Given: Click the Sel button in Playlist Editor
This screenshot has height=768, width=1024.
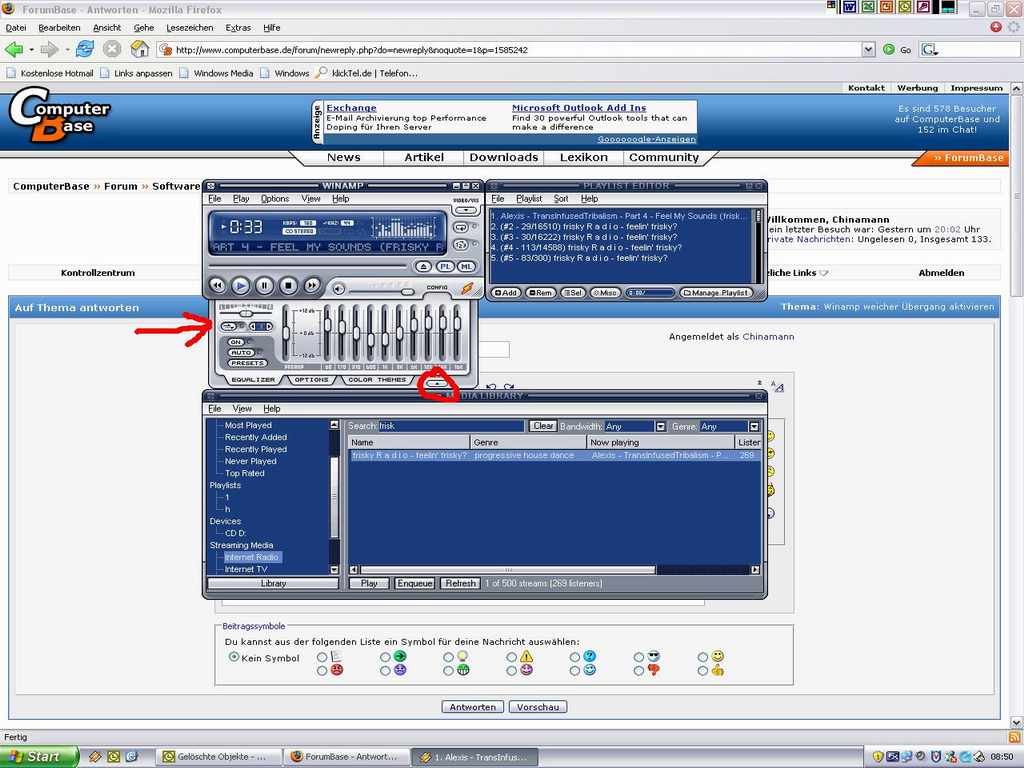Looking at the screenshot, I should click(573, 293).
